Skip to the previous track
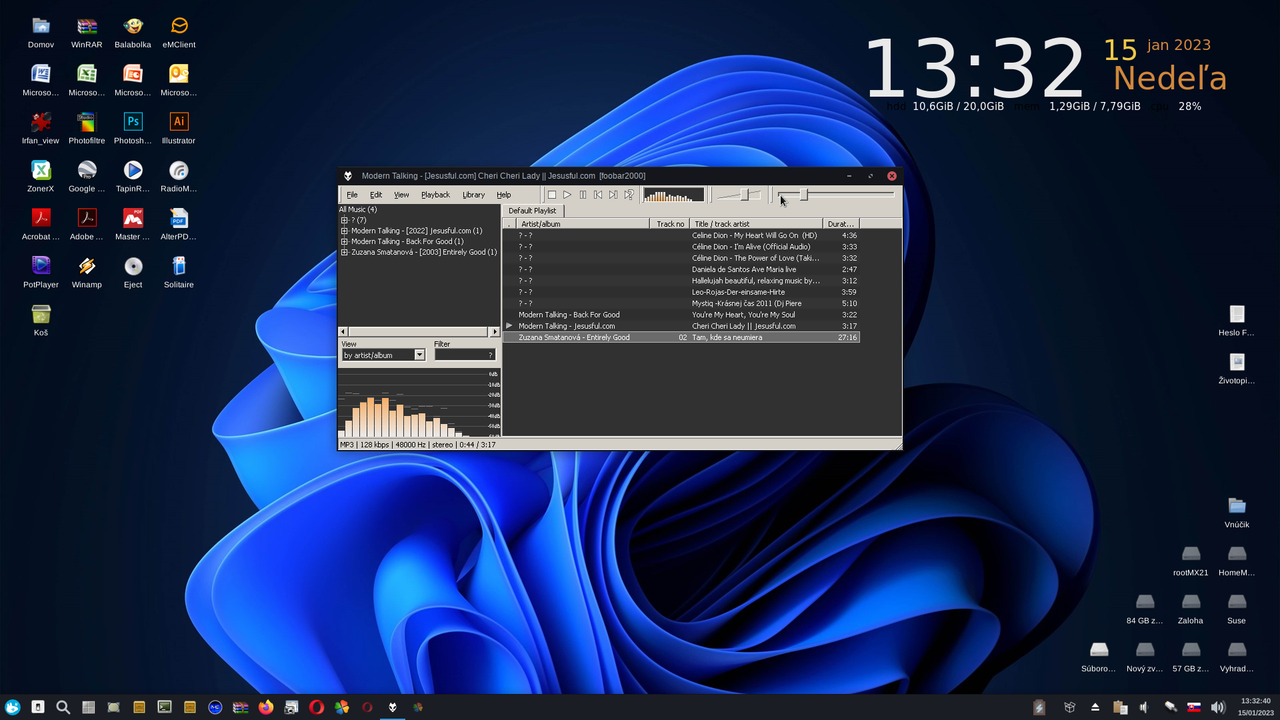The image size is (1280, 720). click(598, 195)
